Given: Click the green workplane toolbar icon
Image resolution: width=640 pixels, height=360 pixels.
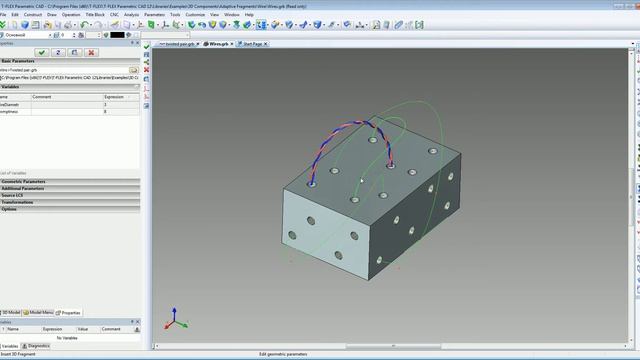Looking at the screenshot, I should pos(151,25).
